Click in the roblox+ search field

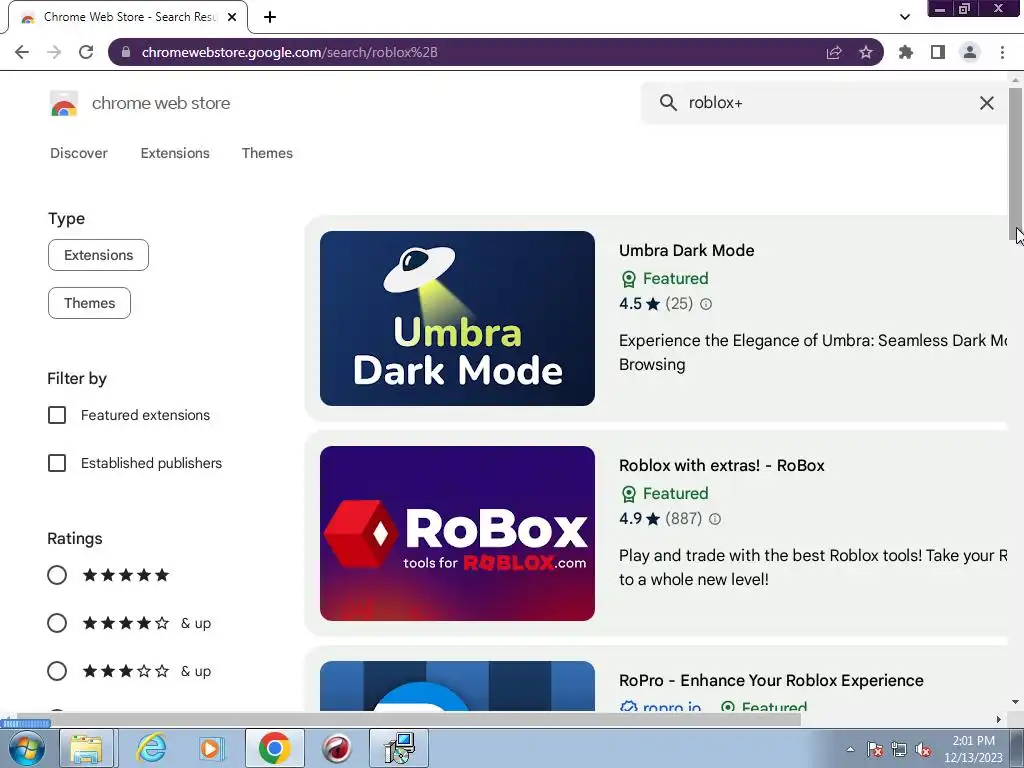(x=823, y=103)
